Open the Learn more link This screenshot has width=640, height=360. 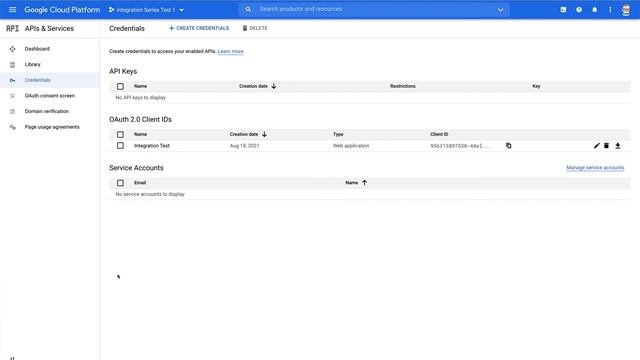click(231, 51)
